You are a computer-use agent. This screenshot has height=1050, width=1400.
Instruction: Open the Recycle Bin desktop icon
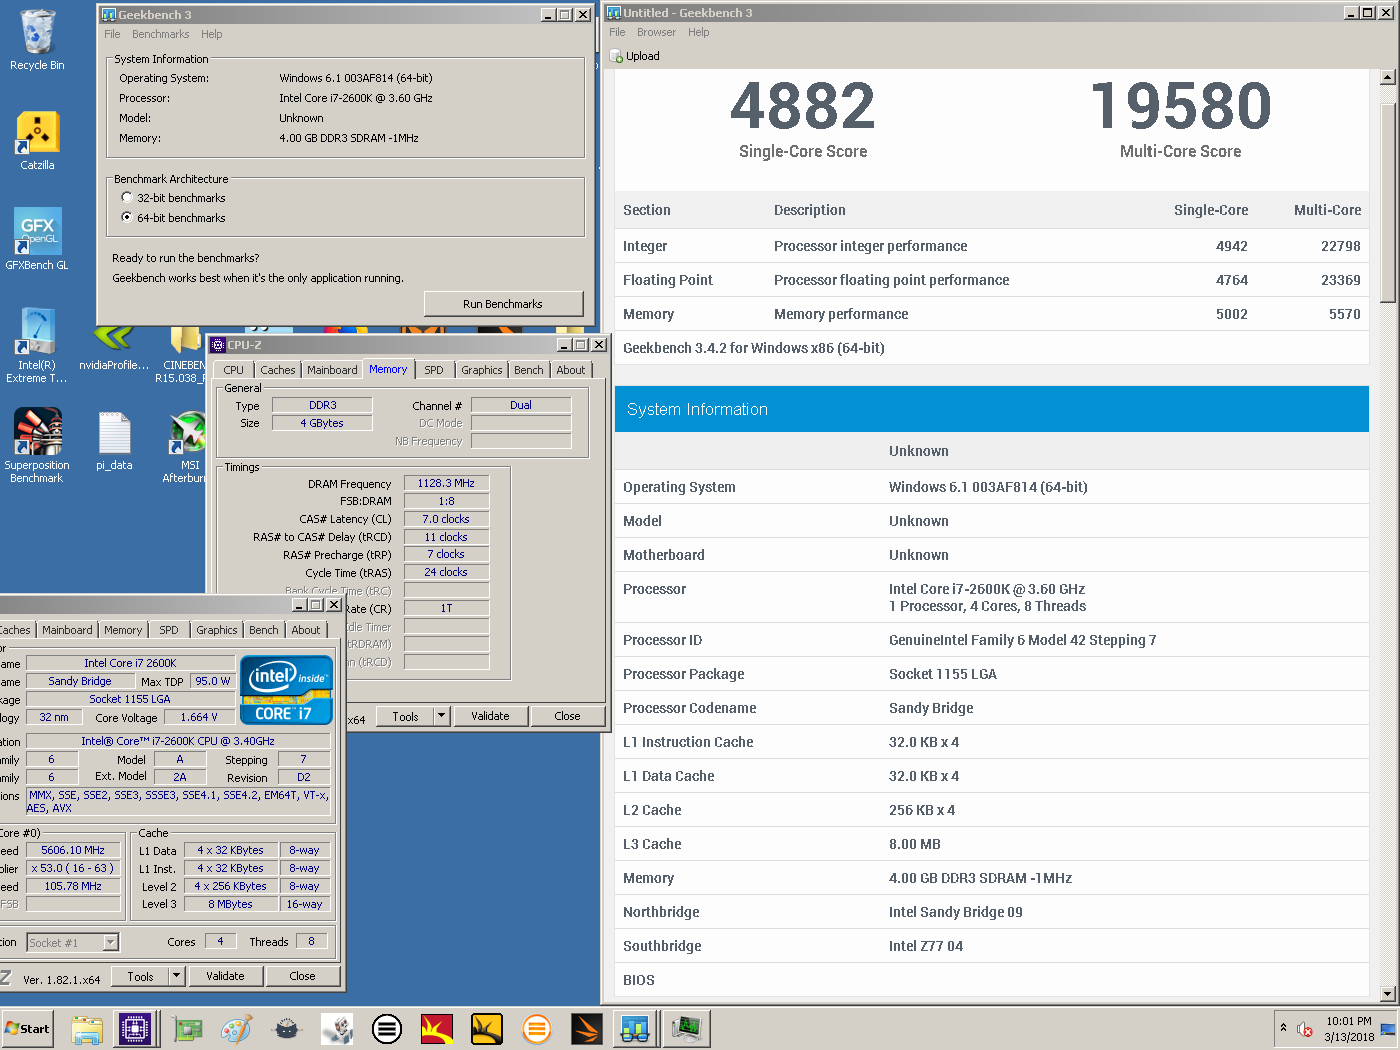[37, 40]
